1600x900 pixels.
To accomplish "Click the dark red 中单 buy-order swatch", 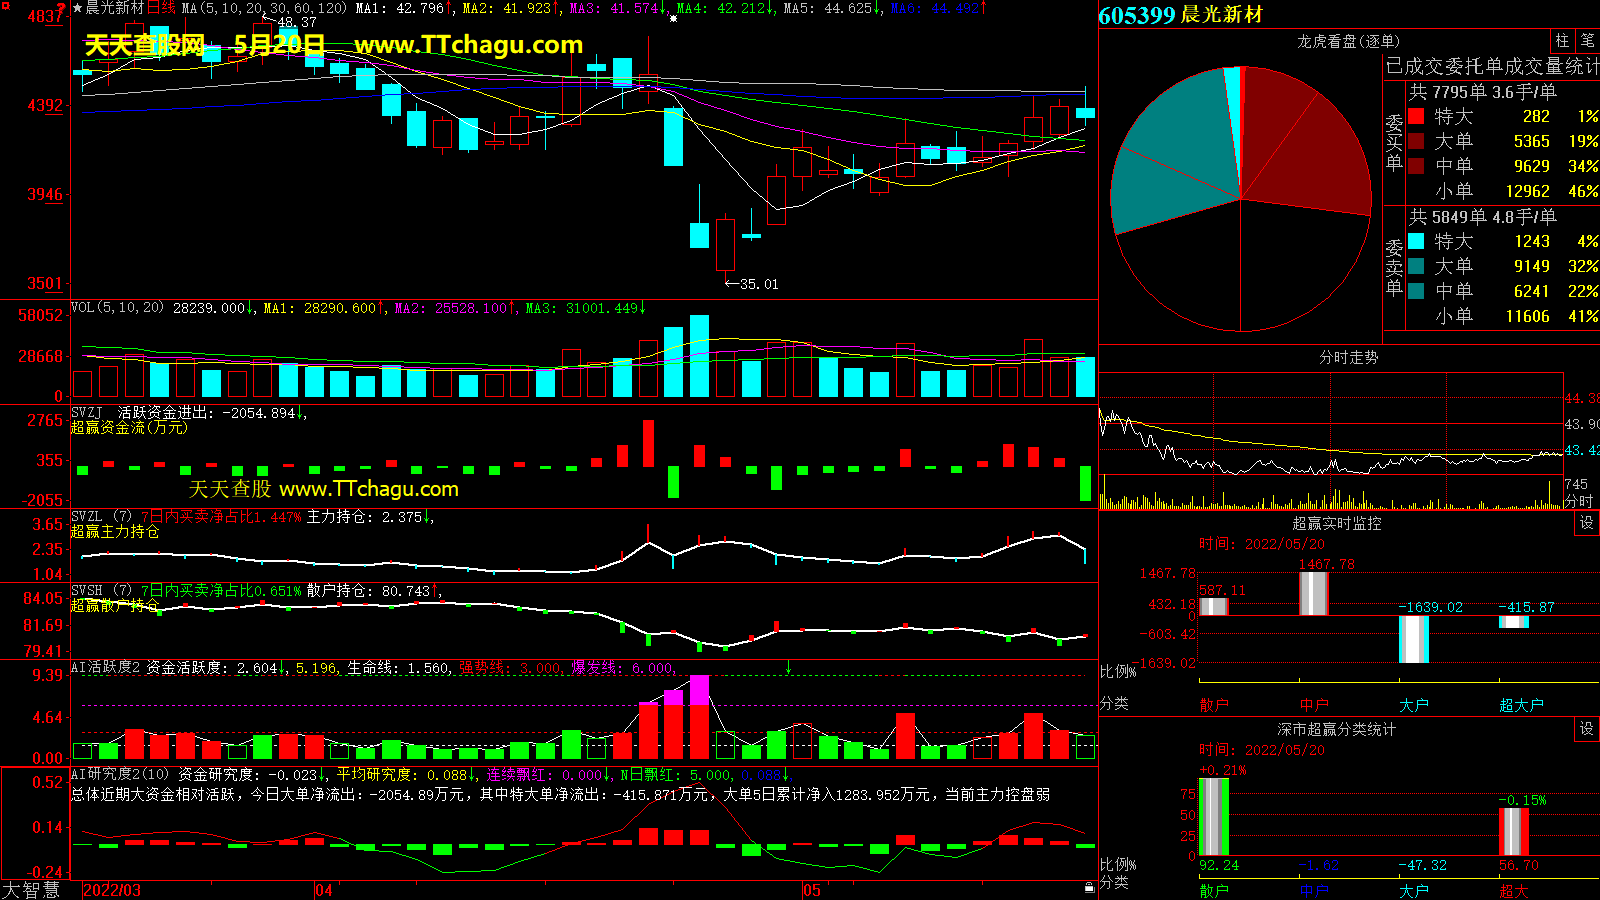I will 1416,166.
